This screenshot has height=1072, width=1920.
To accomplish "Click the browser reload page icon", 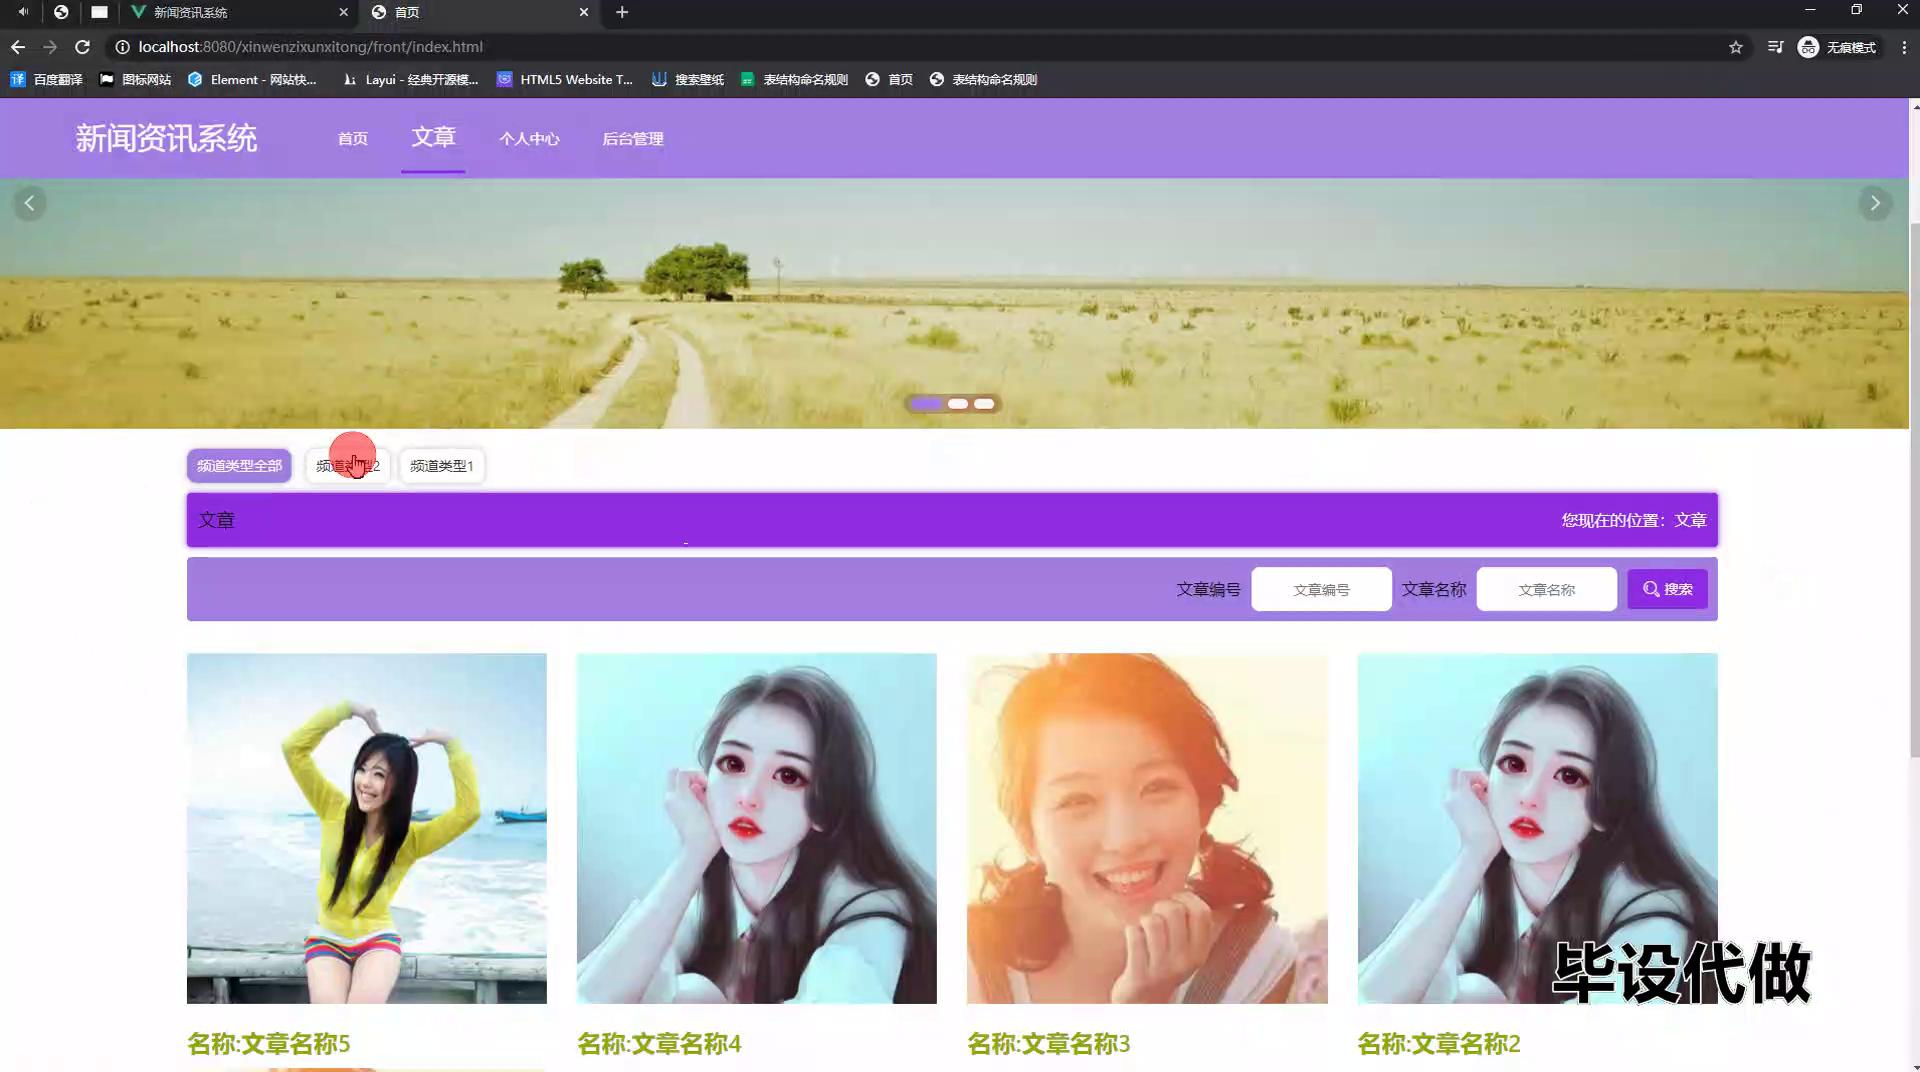I will point(83,47).
